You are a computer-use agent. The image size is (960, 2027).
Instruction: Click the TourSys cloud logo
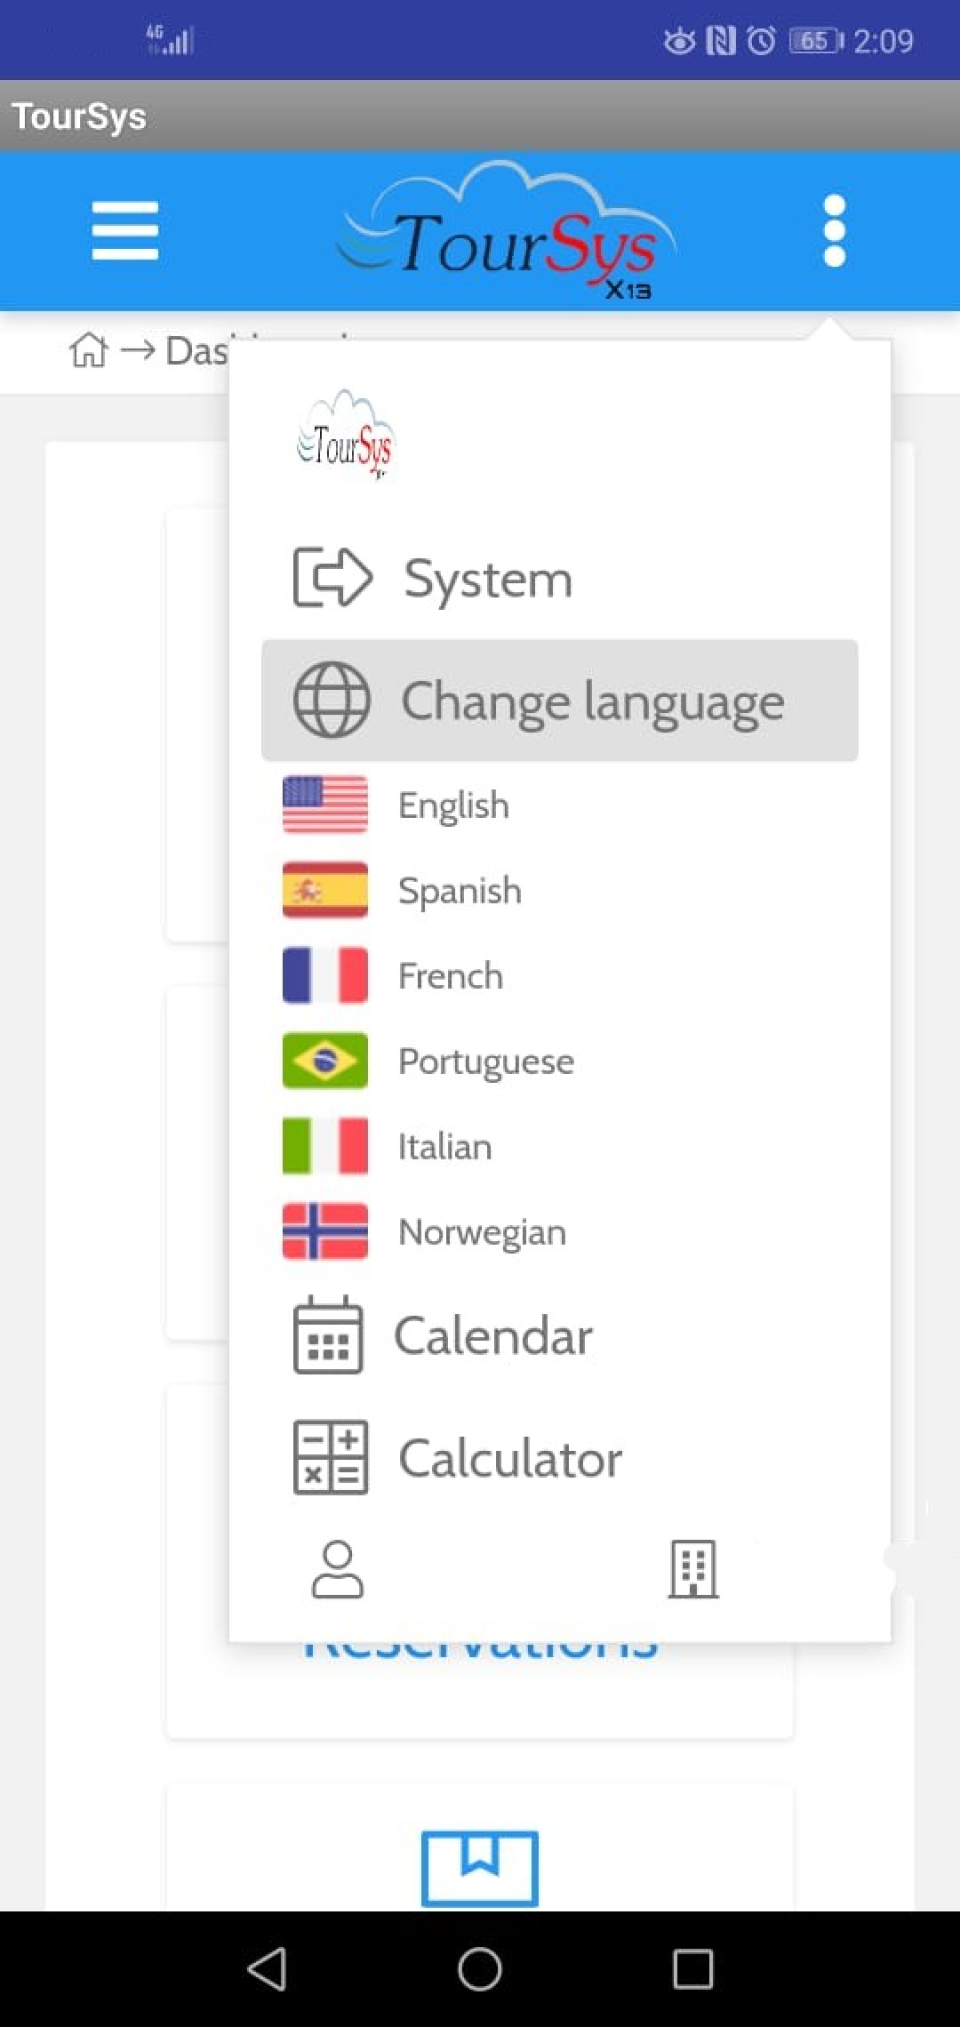pos(505,230)
